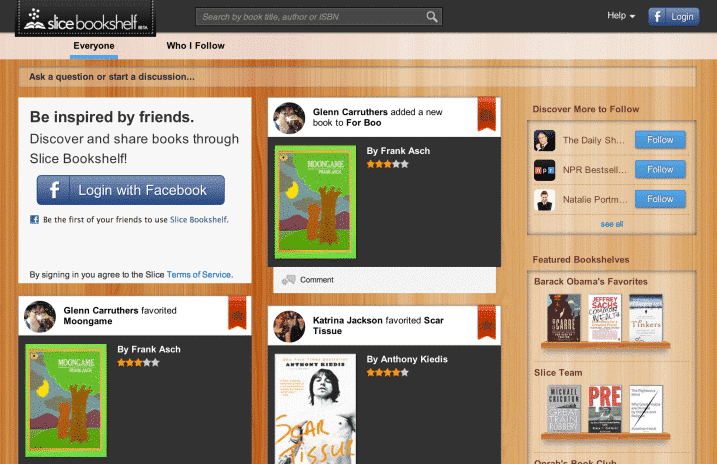
Task: Open the Slice Bookshelf link
Action: pos(198,220)
